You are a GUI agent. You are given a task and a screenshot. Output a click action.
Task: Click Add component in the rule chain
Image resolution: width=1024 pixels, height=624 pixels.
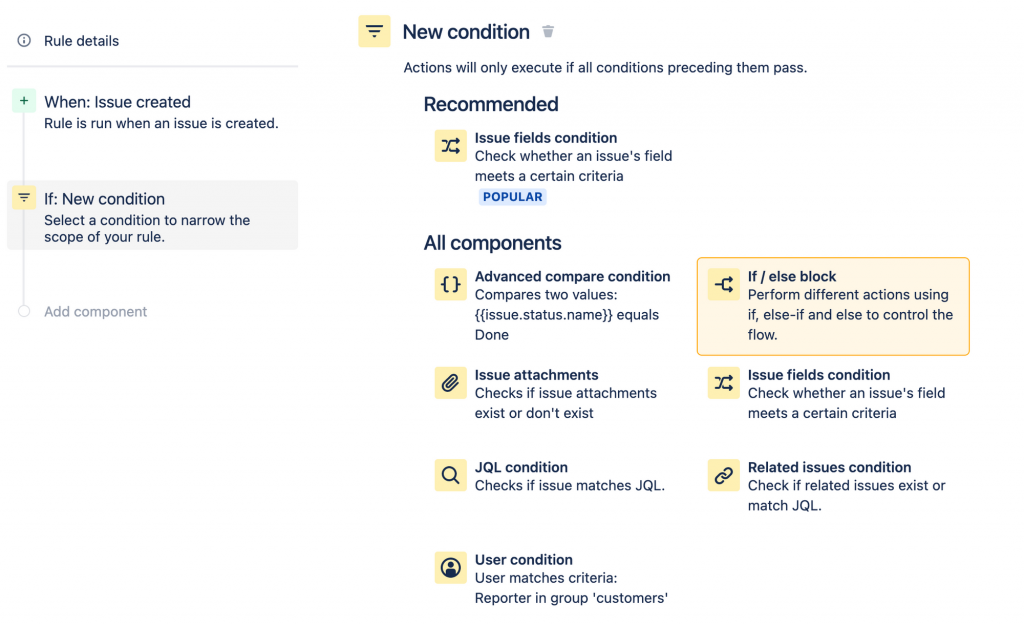(95, 312)
